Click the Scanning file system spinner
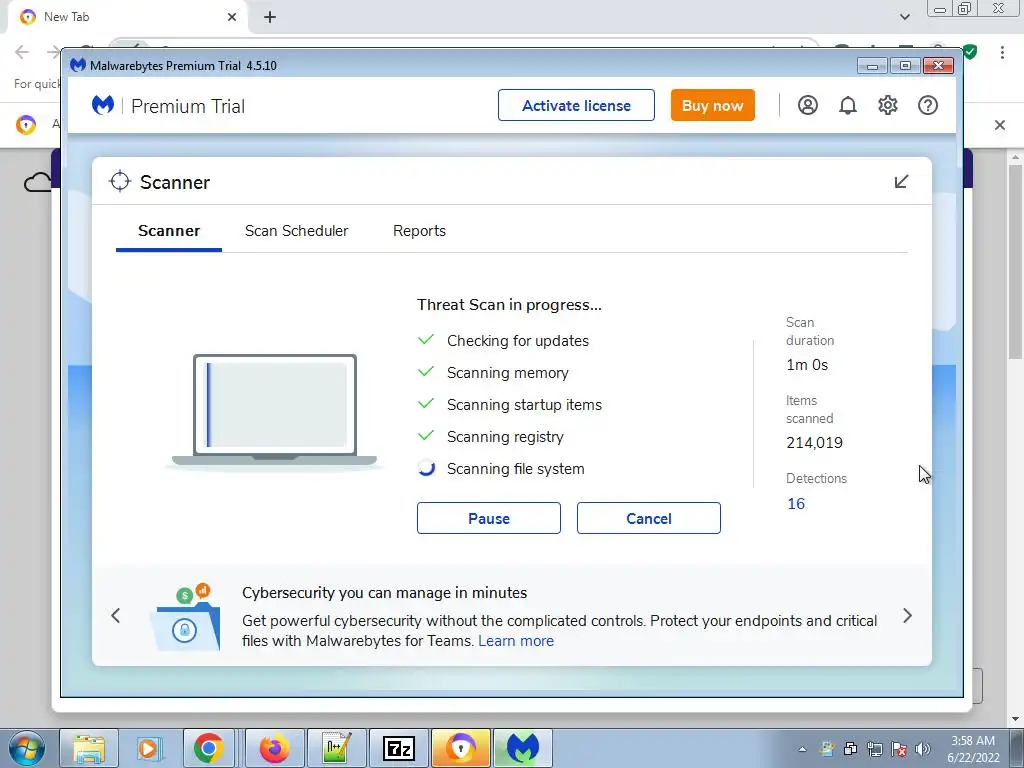The height and width of the screenshot is (768, 1024). pyautogui.click(x=426, y=468)
